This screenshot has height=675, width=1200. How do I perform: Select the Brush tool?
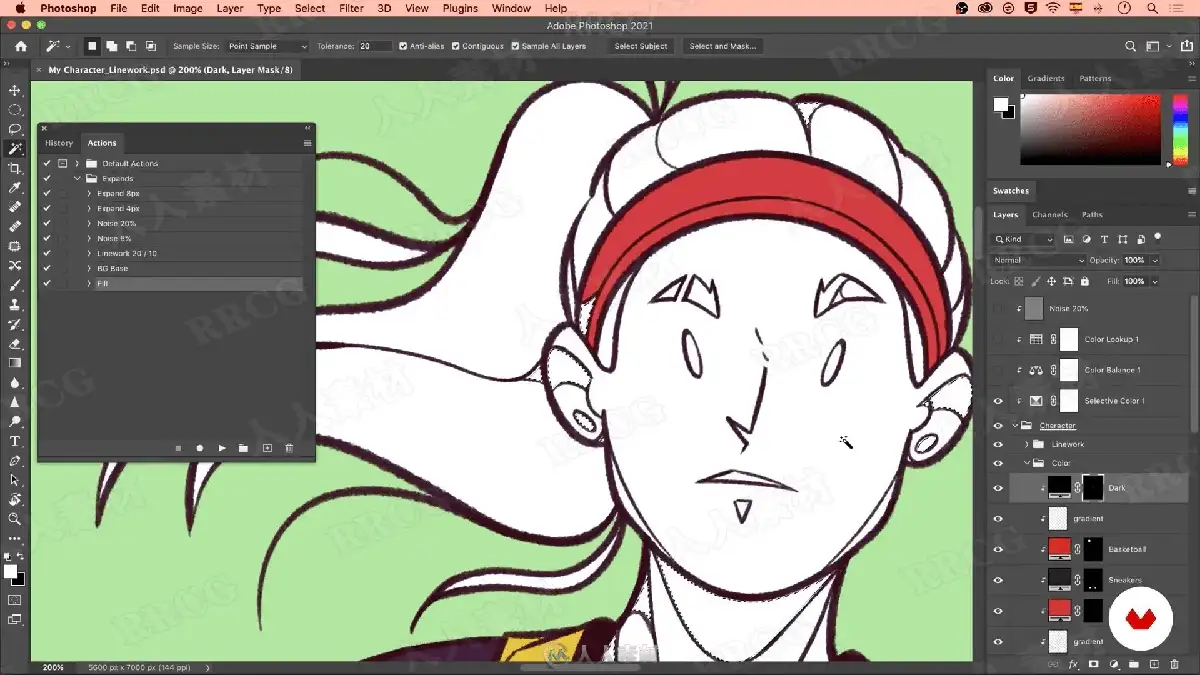click(x=15, y=285)
